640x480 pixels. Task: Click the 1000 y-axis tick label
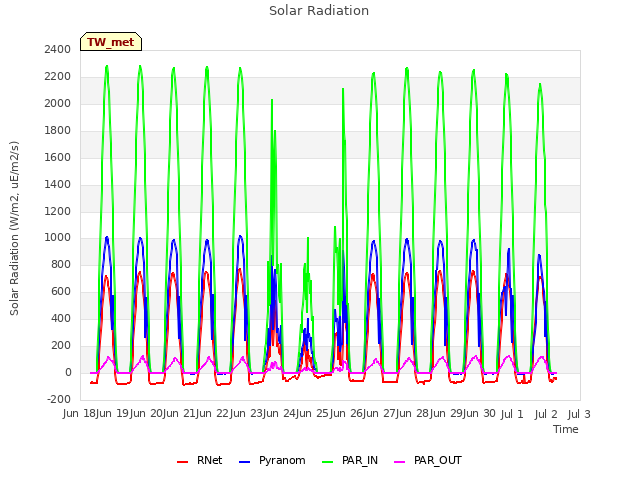pos(58,238)
